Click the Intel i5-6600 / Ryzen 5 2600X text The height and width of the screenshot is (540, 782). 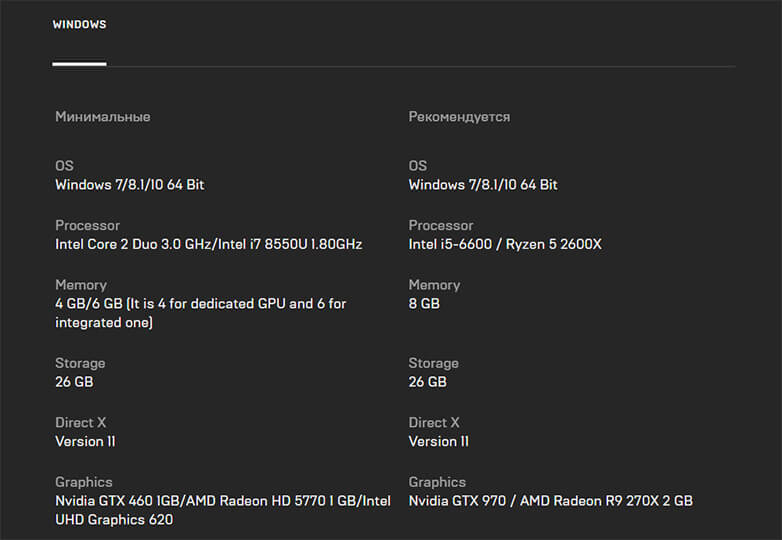tap(505, 244)
